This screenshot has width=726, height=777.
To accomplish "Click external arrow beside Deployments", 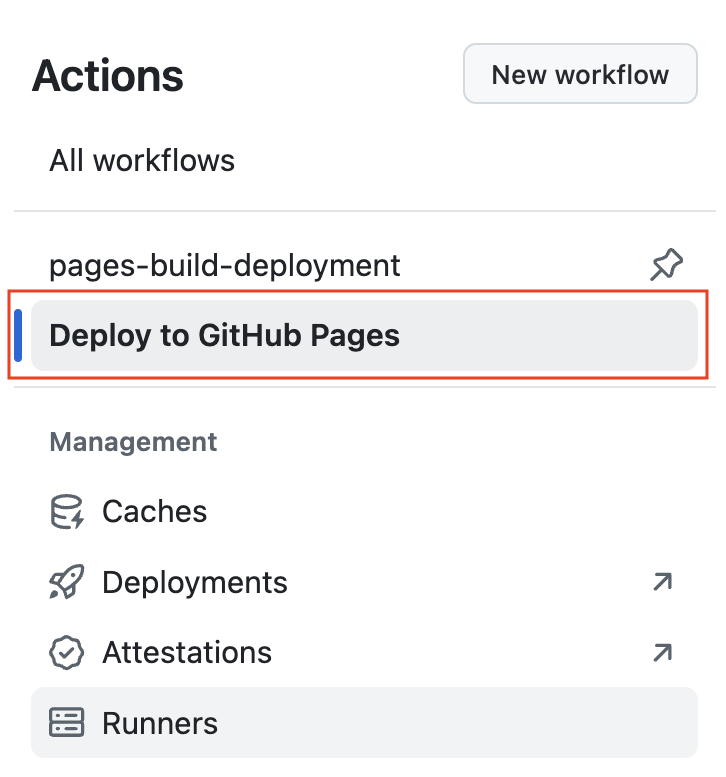I will pyautogui.click(x=663, y=582).
